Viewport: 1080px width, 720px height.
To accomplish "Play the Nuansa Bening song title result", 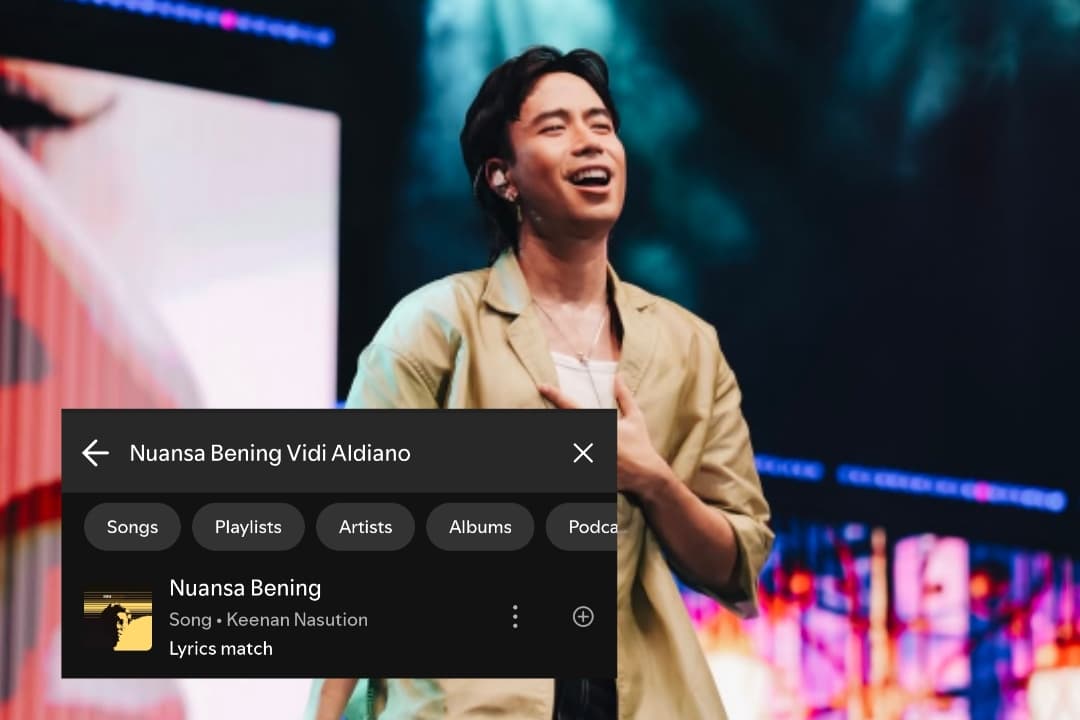I will [x=245, y=588].
